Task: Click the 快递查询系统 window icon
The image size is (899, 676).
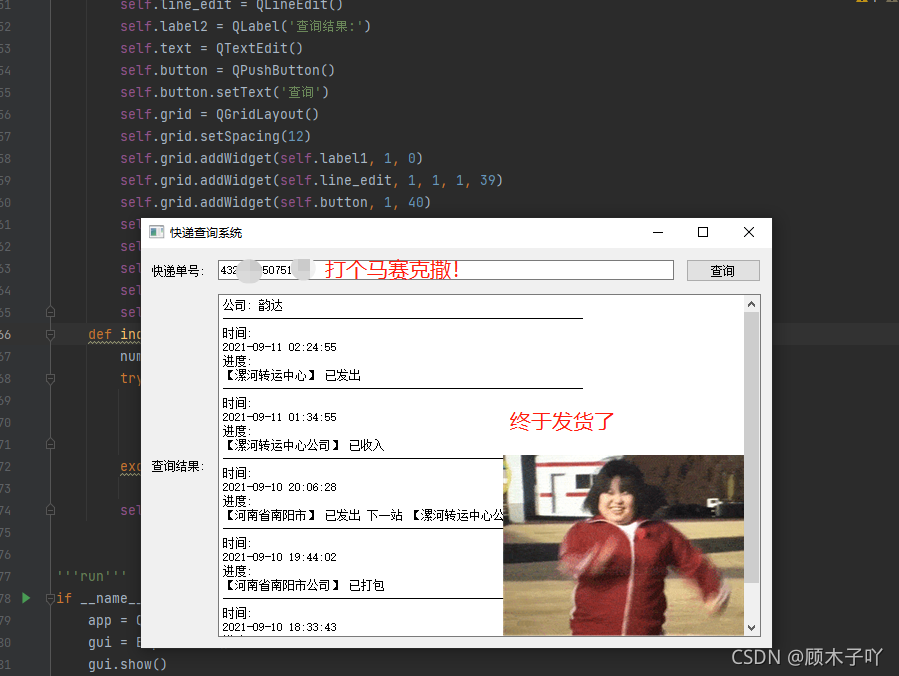Action: [156, 232]
